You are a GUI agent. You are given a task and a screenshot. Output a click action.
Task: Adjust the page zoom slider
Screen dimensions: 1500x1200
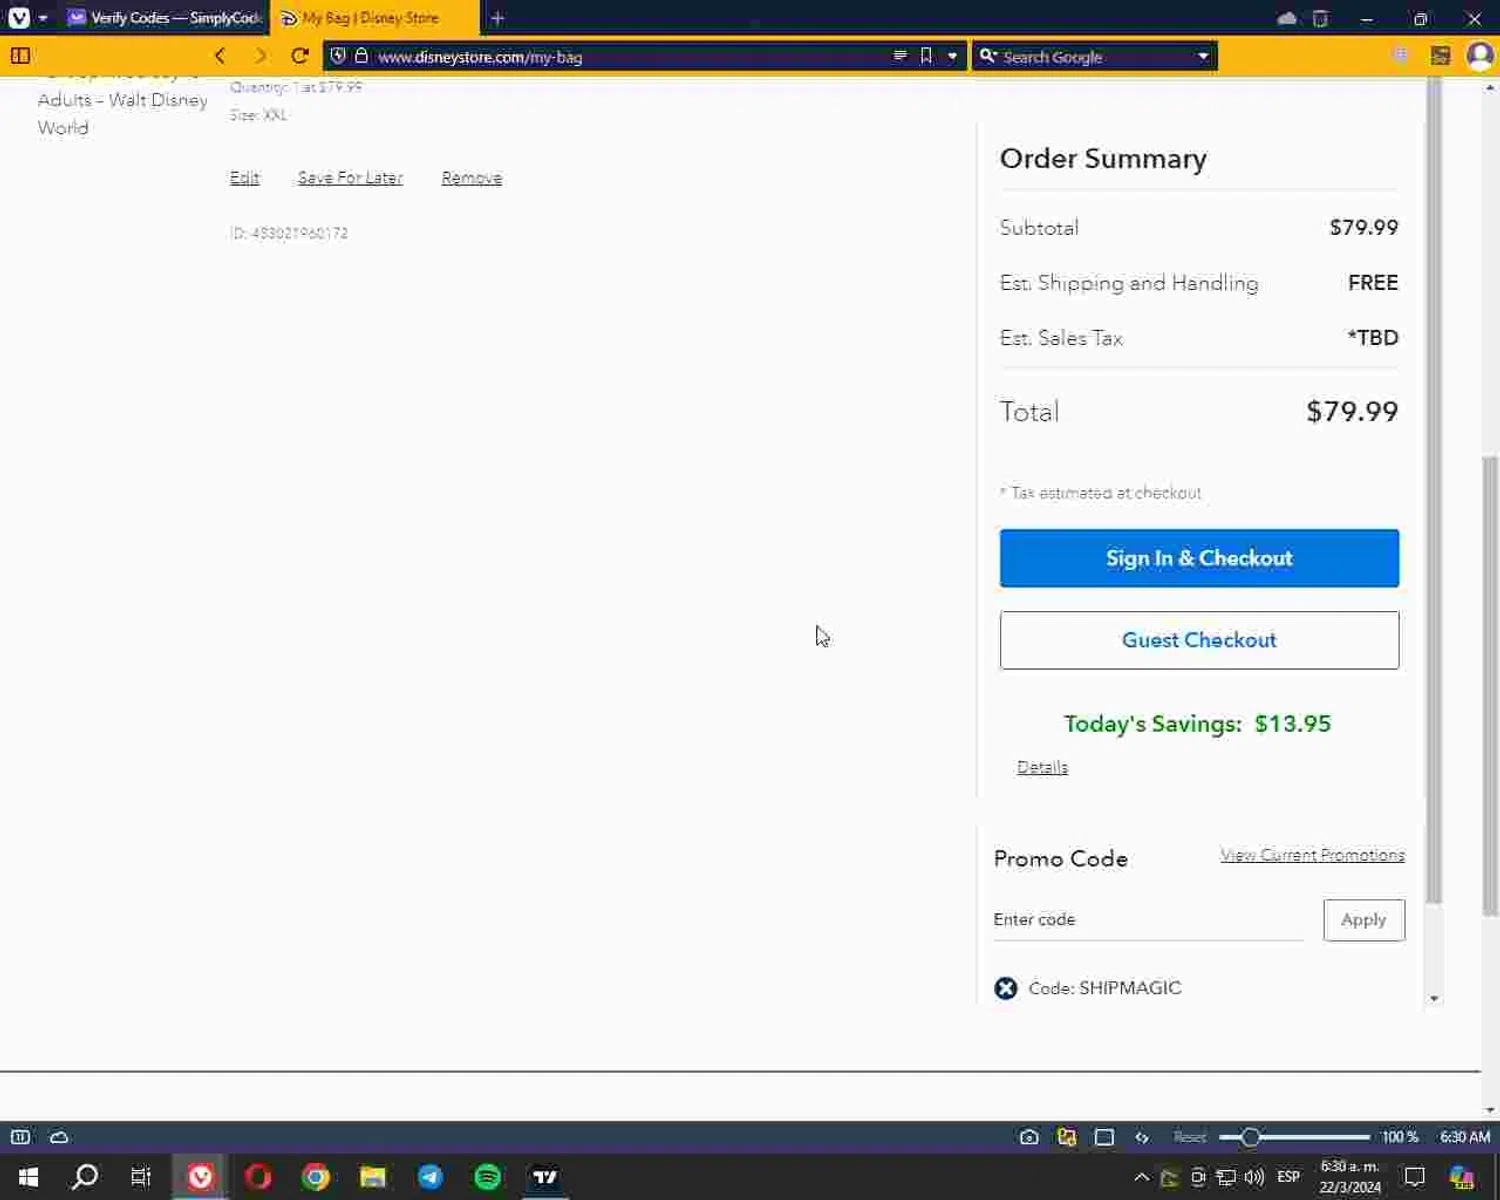[1294, 1137]
